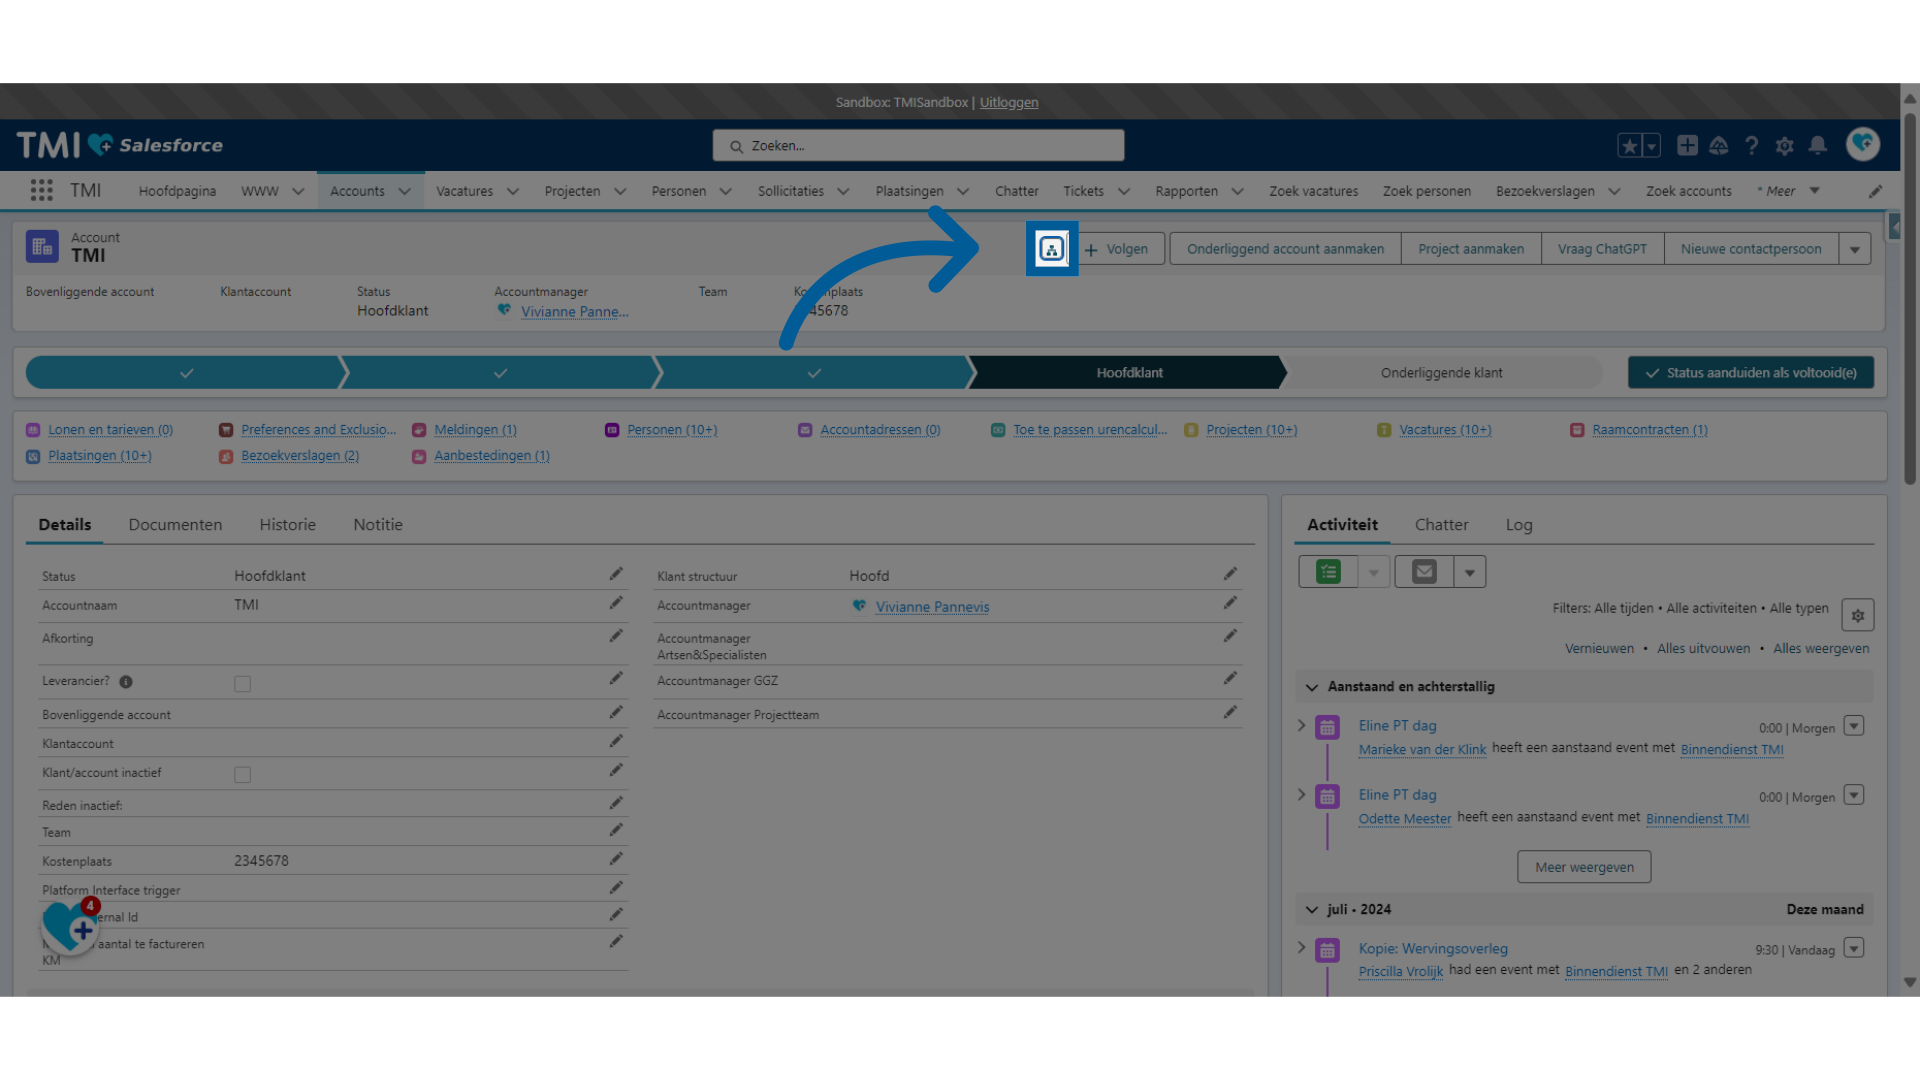Open the Raamcontracten (1) related list
This screenshot has width=1920, height=1080.
click(x=1650, y=430)
